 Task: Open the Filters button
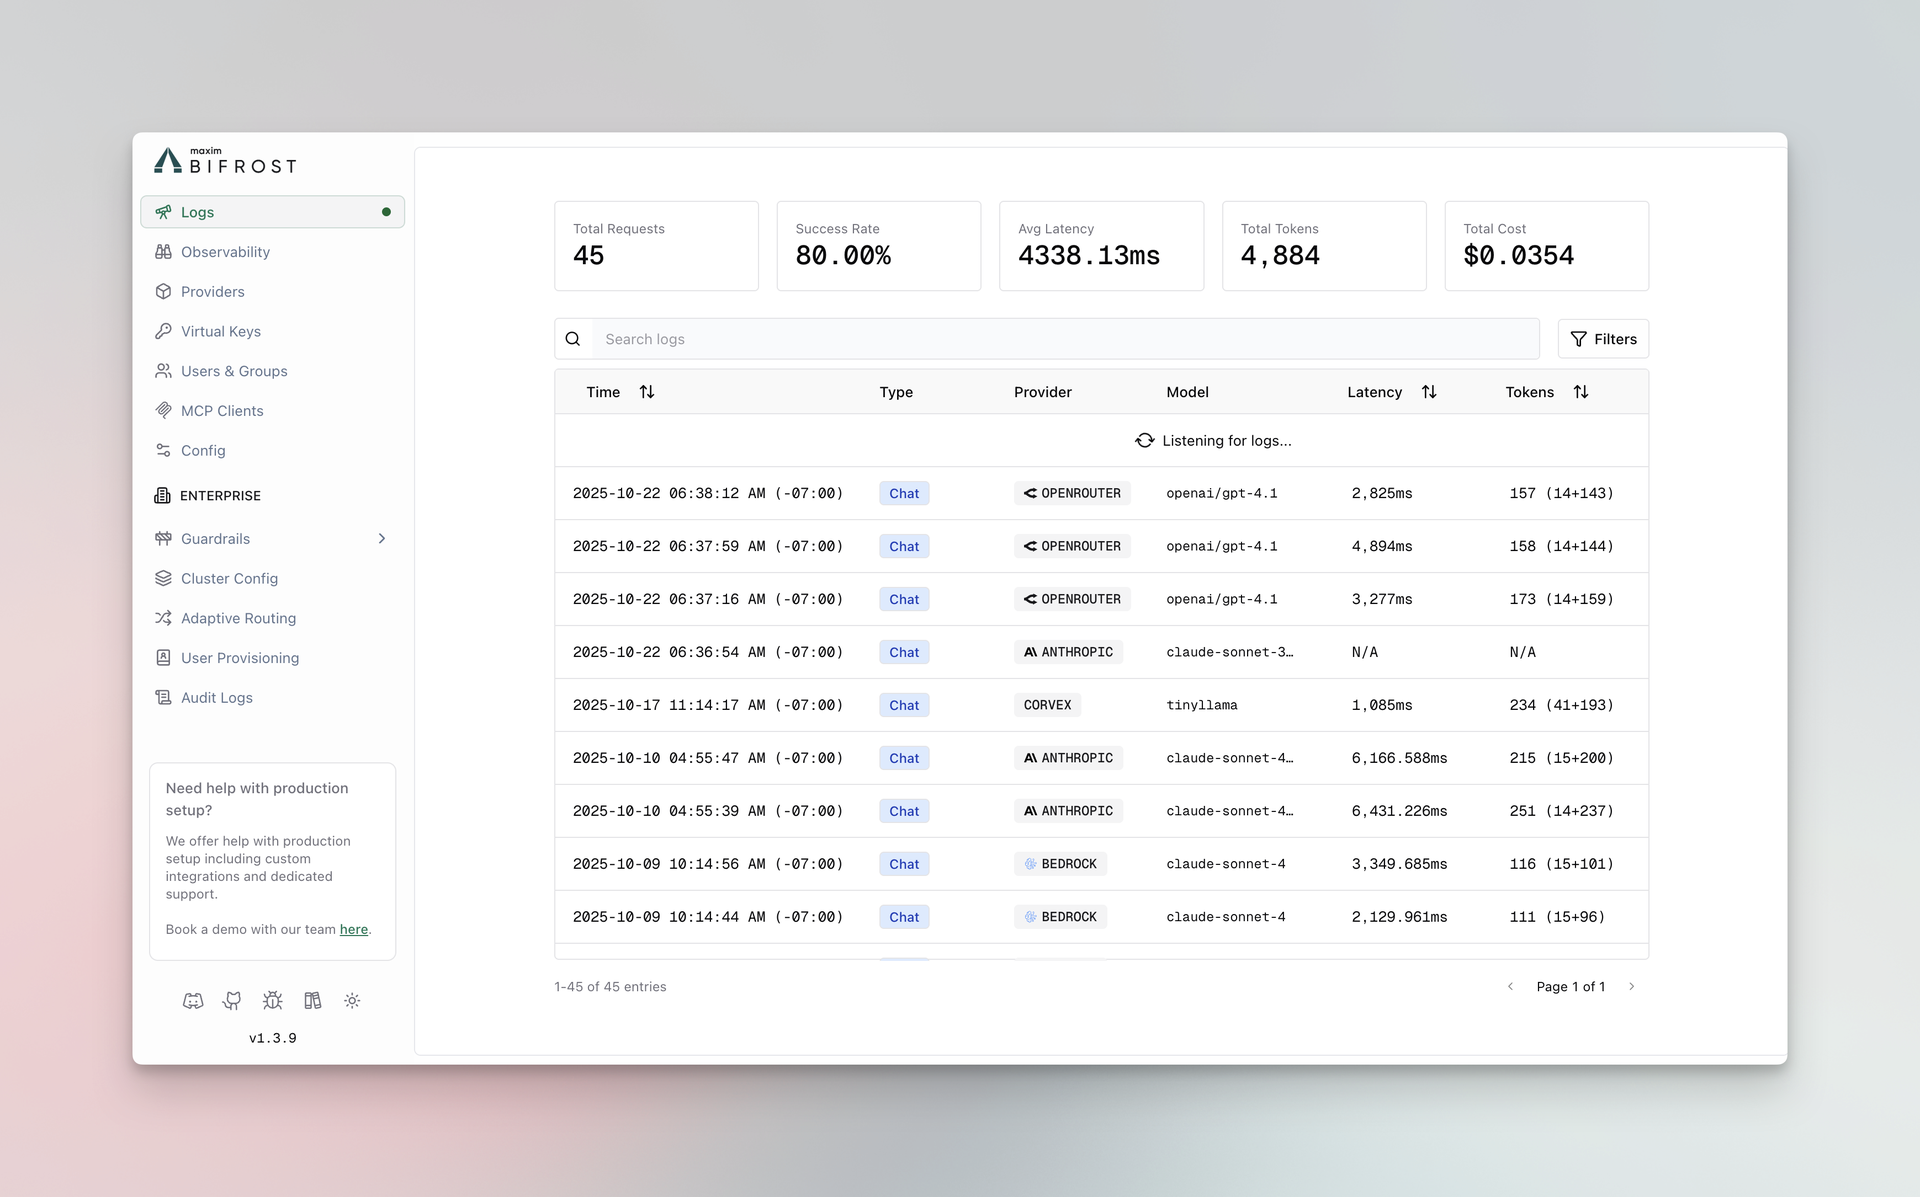(x=1603, y=339)
